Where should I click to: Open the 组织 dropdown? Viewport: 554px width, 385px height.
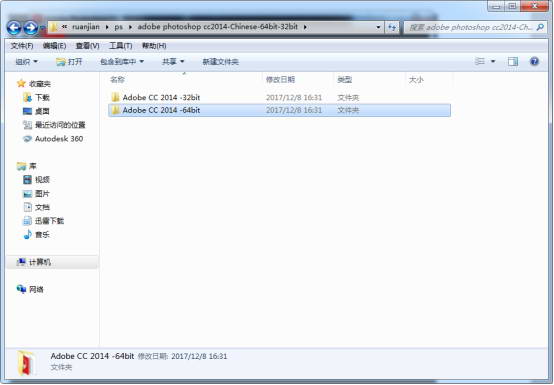[26, 62]
